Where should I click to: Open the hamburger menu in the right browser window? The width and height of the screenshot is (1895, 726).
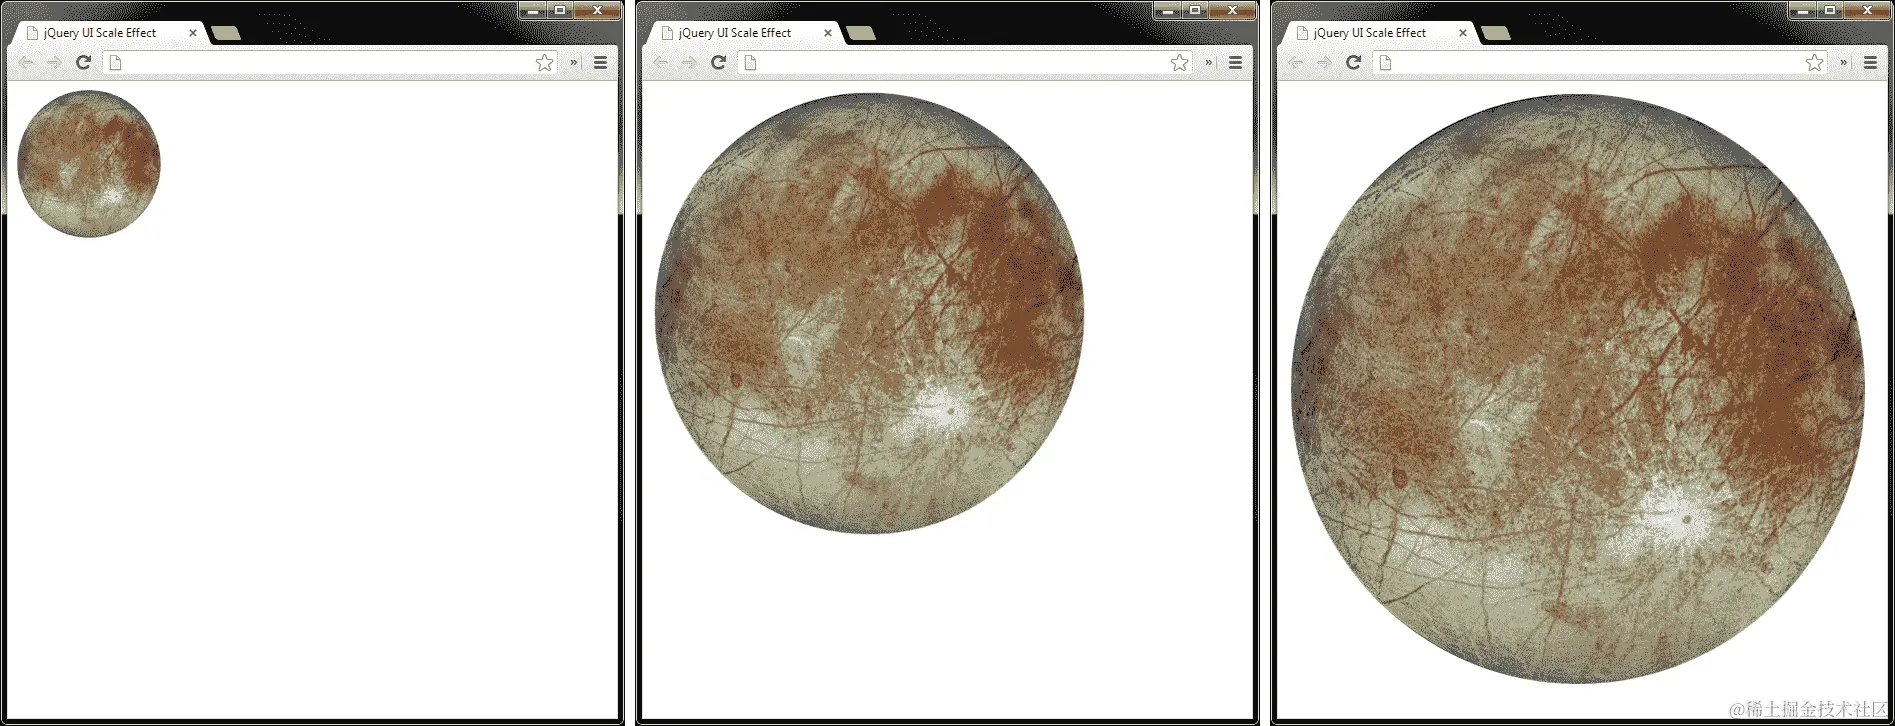[x=1870, y=62]
